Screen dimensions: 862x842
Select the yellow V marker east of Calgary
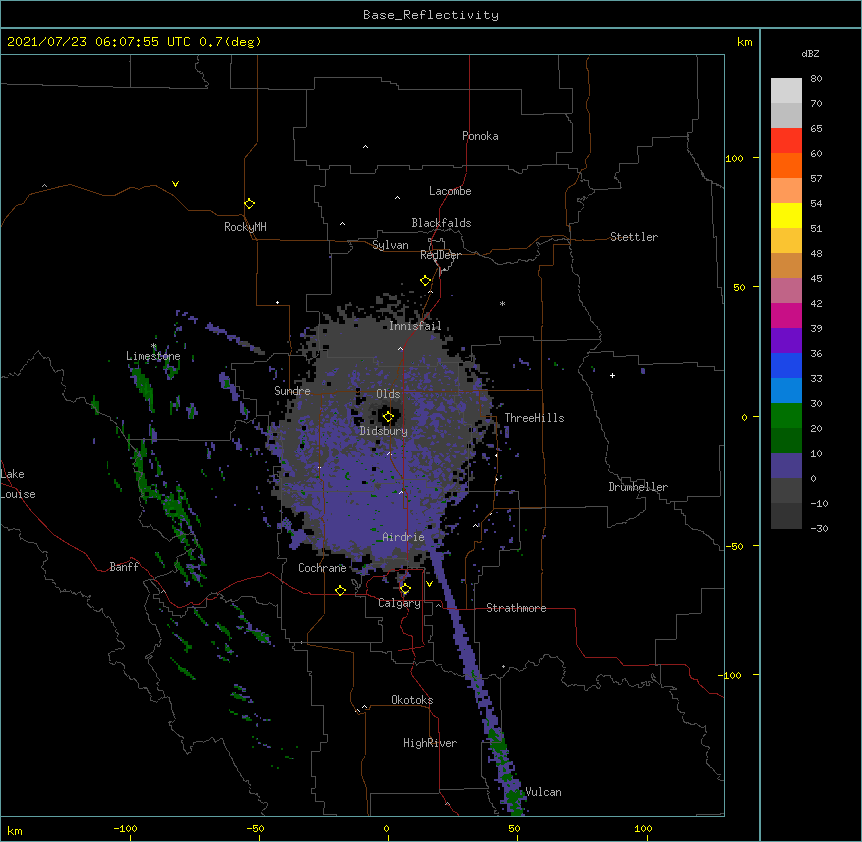[x=429, y=584]
